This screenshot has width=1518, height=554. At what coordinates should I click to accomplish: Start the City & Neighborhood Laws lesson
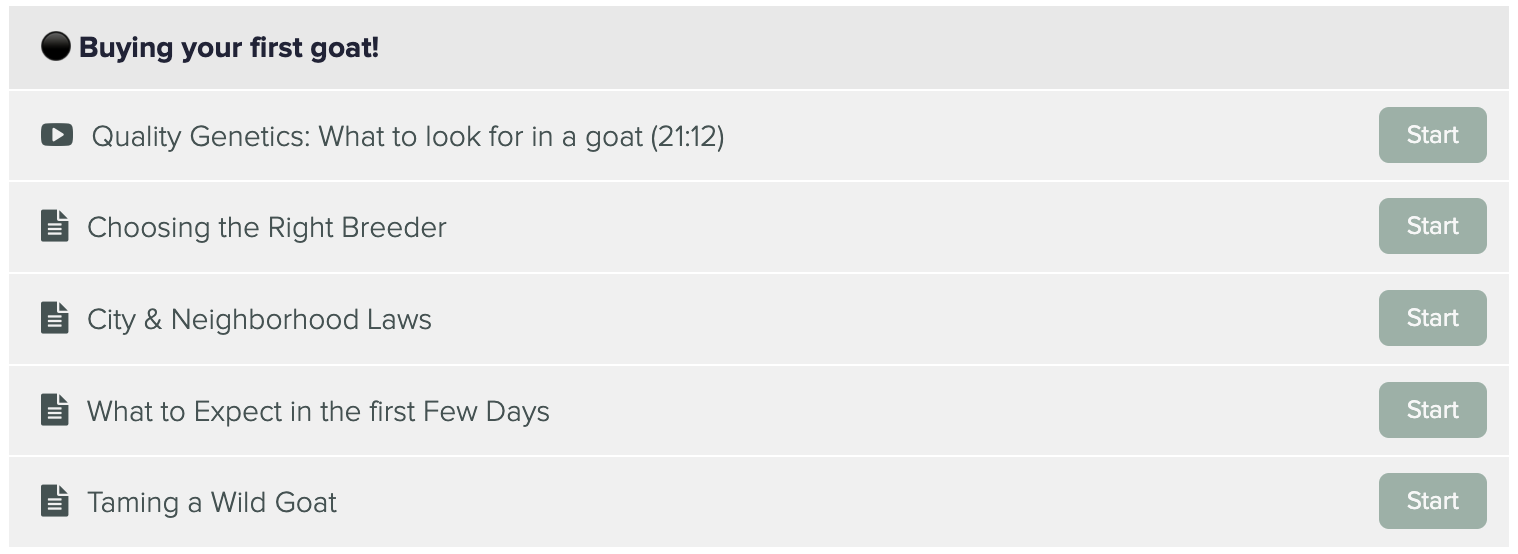click(x=1432, y=318)
